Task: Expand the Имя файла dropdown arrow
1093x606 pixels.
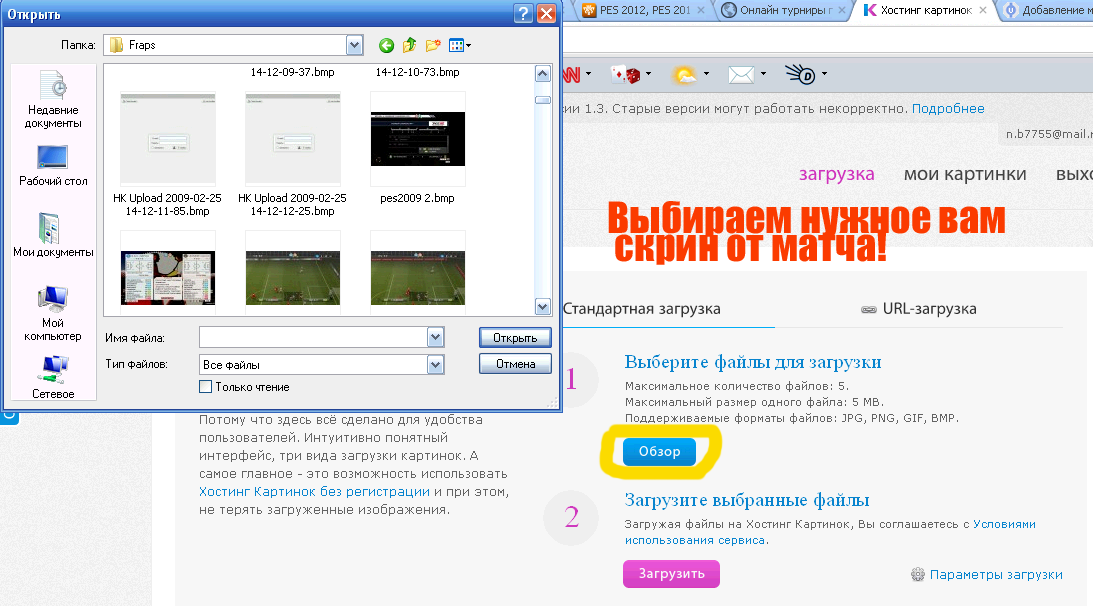Action: (436, 338)
